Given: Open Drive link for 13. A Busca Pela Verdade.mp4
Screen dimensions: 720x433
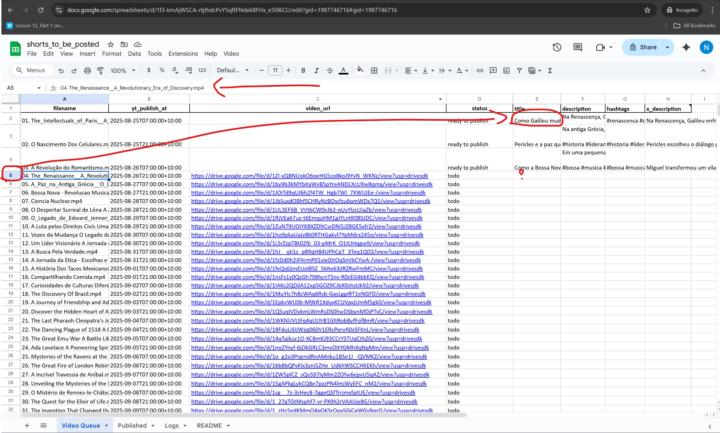Looking at the screenshot, I should point(307,252).
